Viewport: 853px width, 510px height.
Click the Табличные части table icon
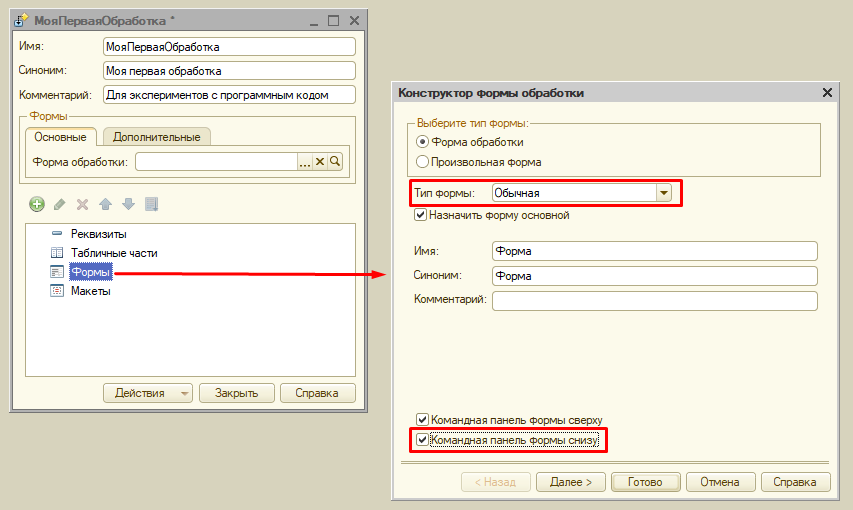57,253
